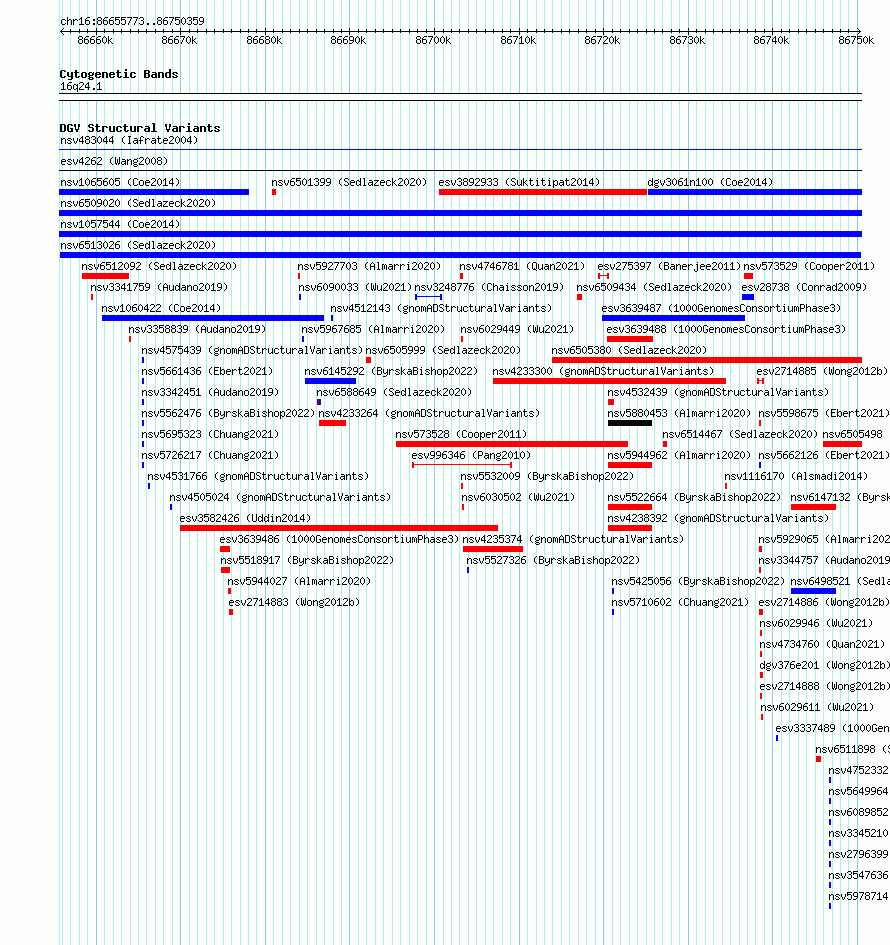Open nsv6030502 (Wu2021) variant

pos(518,498)
